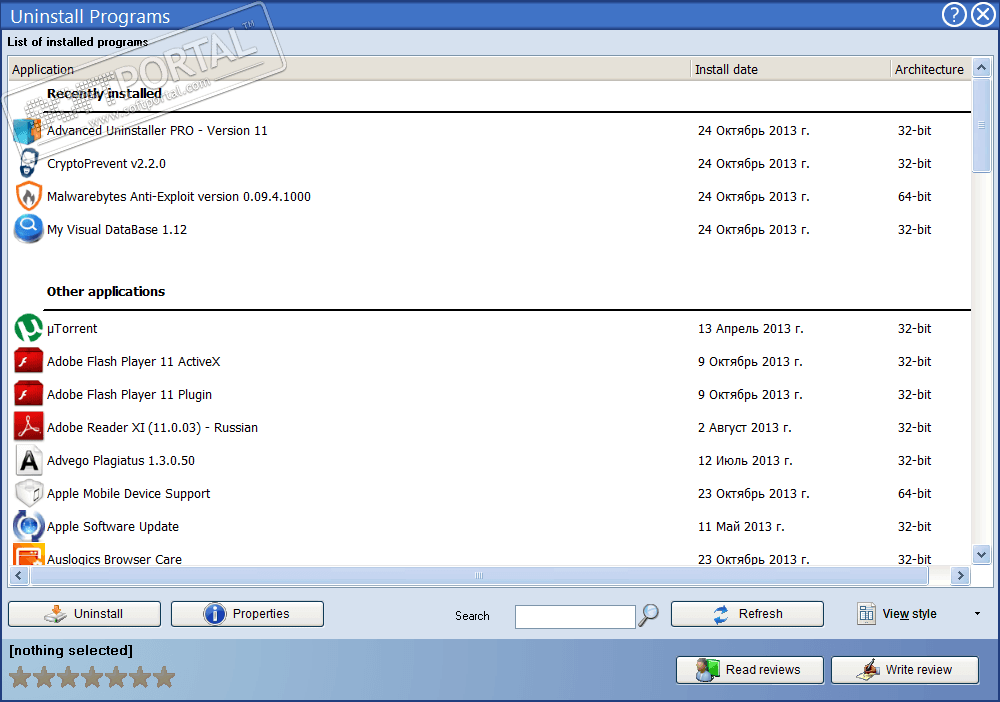Select the Auslogics Browser Care entry
The image size is (1000, 702).
point(490,556)
